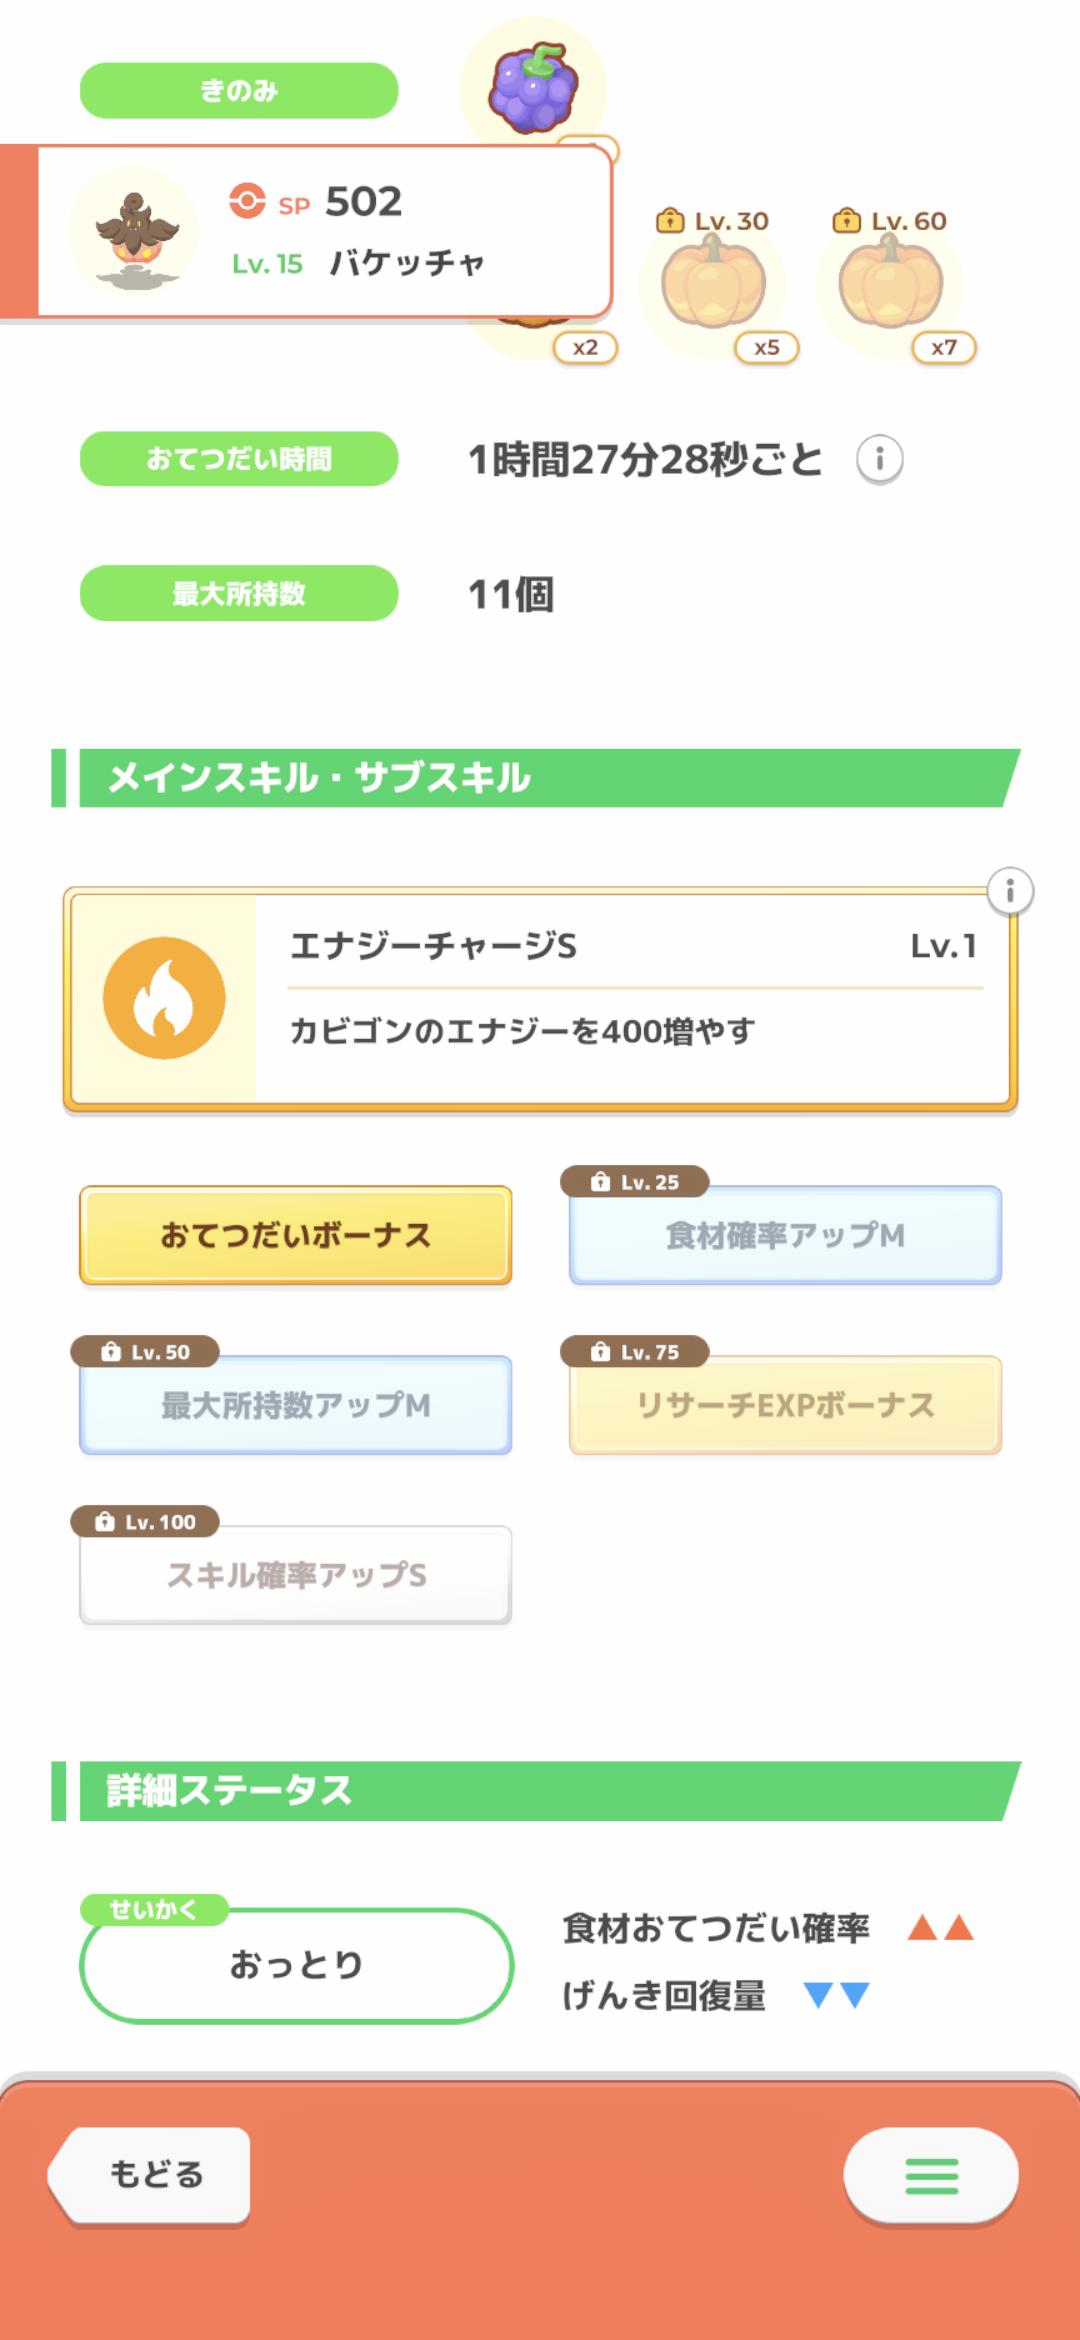1080x2340 pixels.
Task: Tap locked リサーチEXPボーナス sub skill
Action: click(x=785, y=1406)
